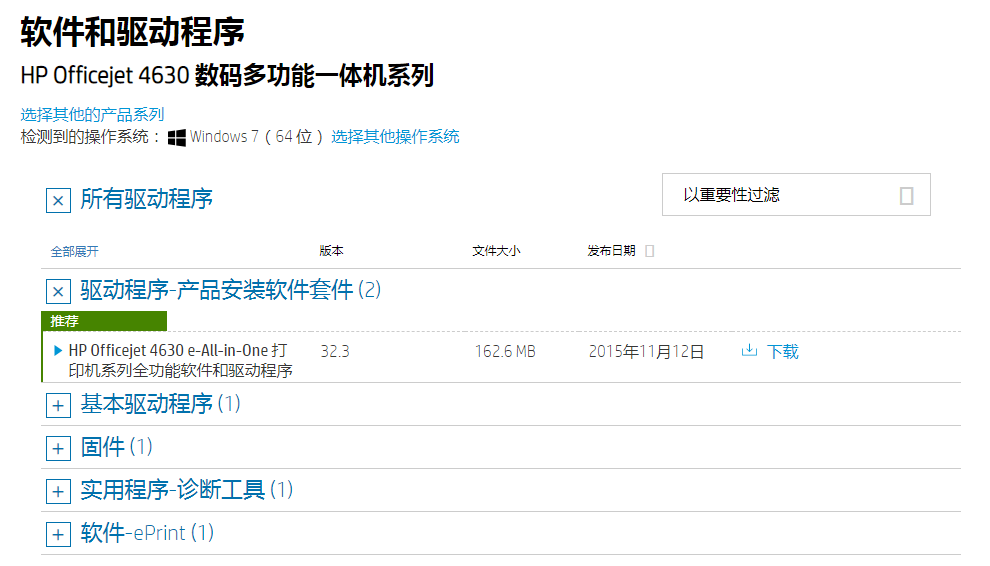Click 全部展开 to expand all
The width and height of the screenshot is (990, 566).
[x=75, y=251]
